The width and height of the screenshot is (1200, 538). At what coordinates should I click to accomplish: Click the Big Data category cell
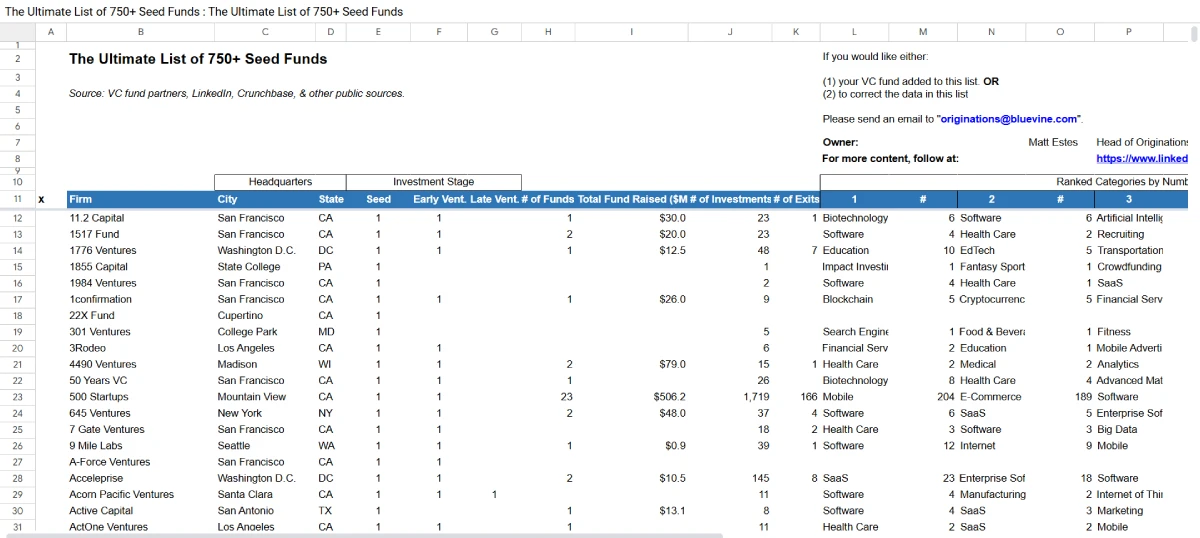pos(1129,430)
